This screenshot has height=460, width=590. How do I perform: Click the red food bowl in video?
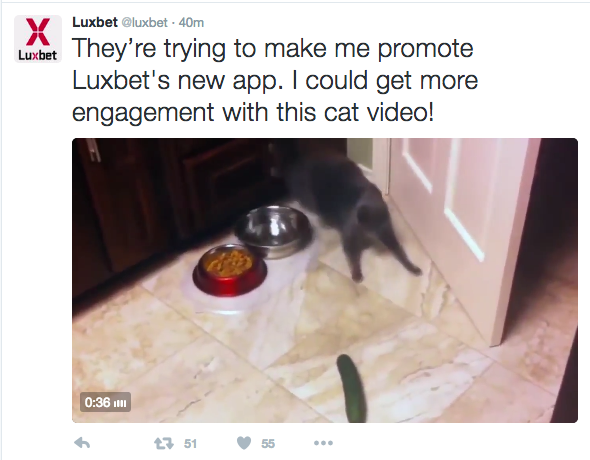230,269
